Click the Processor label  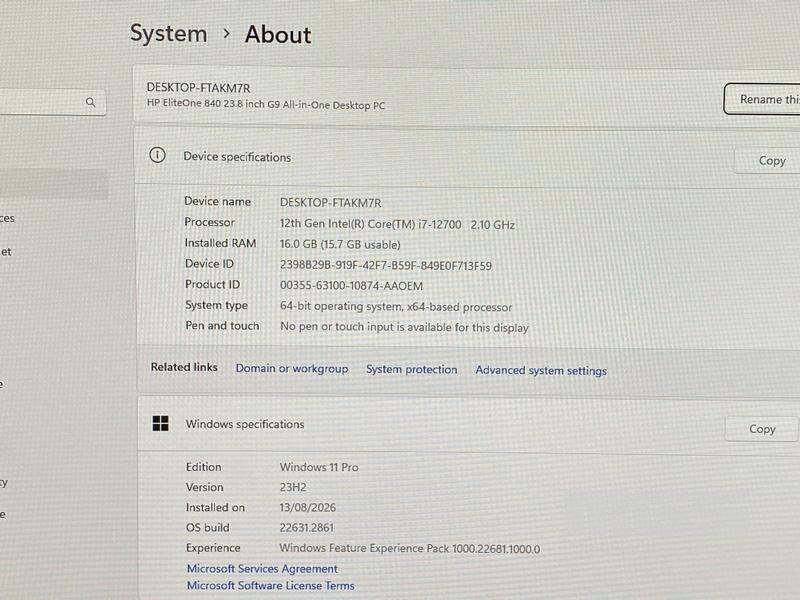(209, 222)
